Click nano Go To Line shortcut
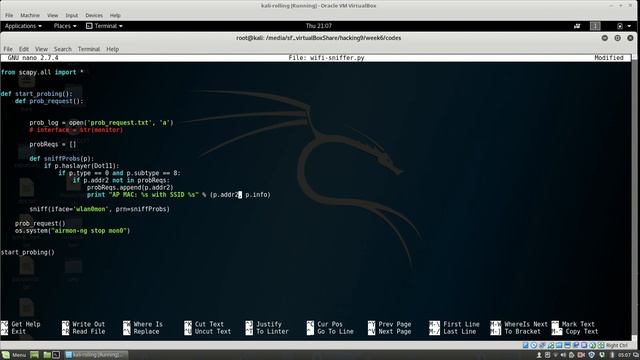Viewport: 640px width, 360px height. [330, 331]
